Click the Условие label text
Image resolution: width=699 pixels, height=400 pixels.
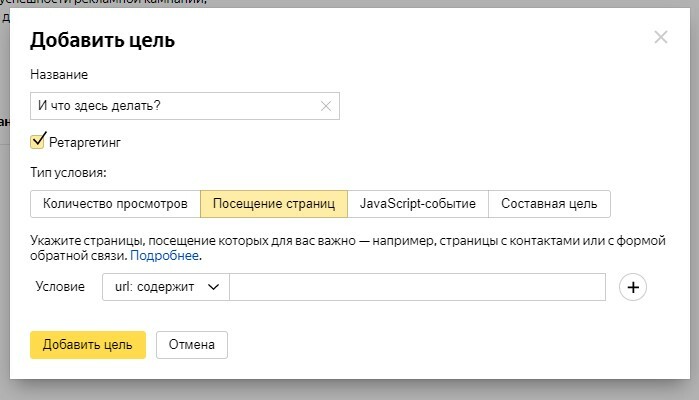[60, 287]
